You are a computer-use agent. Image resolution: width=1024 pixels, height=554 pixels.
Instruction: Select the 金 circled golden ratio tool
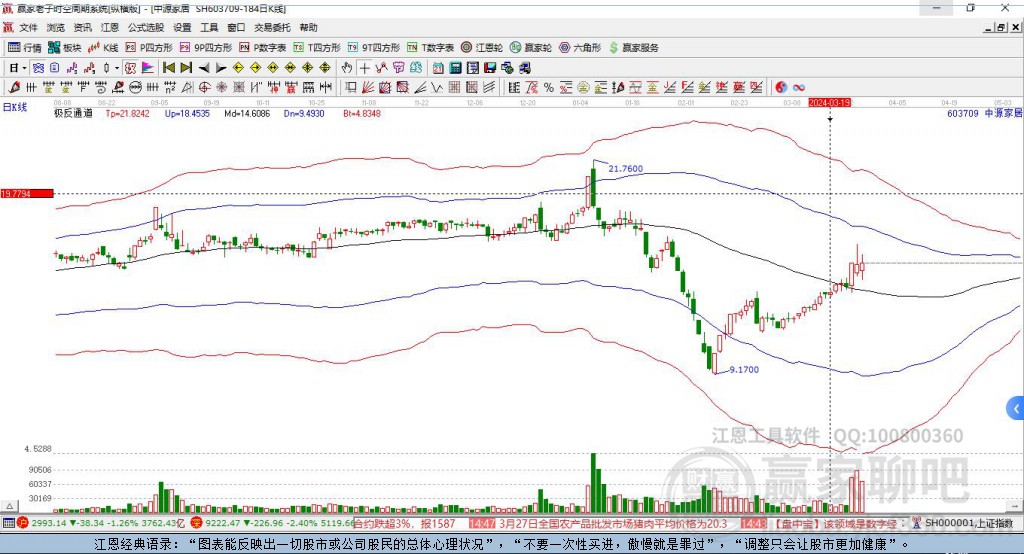[583, 87]
